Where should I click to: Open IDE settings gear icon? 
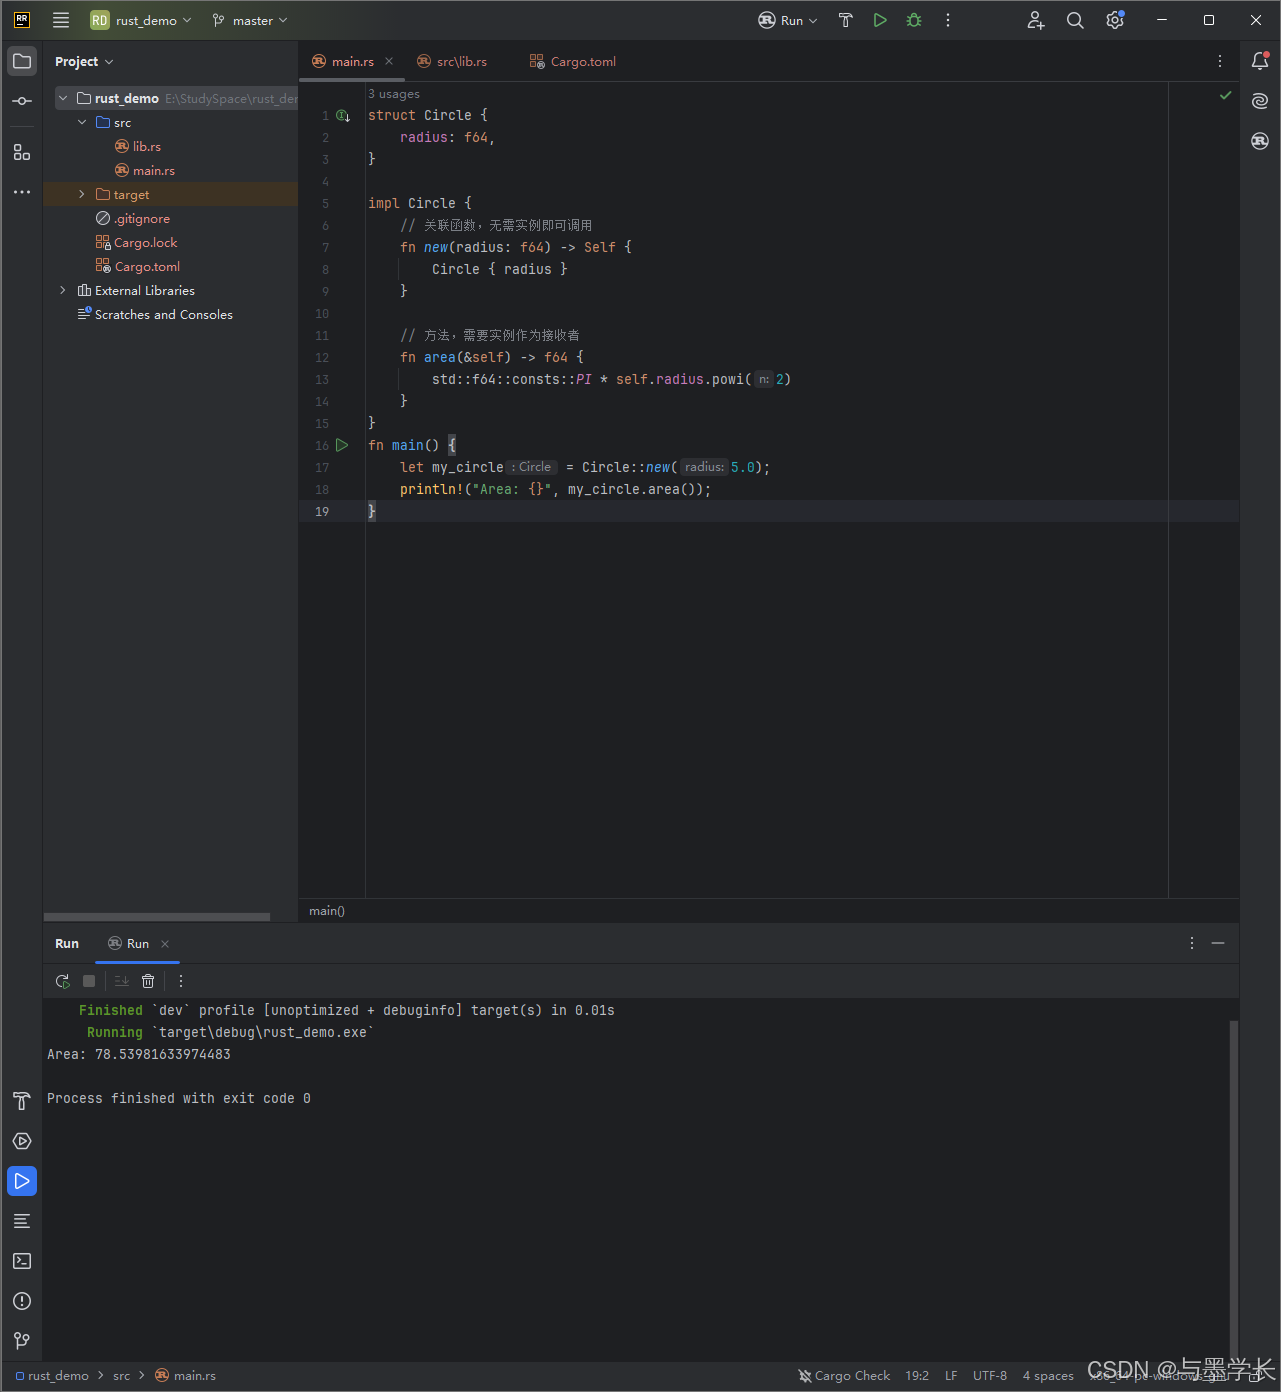[x=1115, y=20]
